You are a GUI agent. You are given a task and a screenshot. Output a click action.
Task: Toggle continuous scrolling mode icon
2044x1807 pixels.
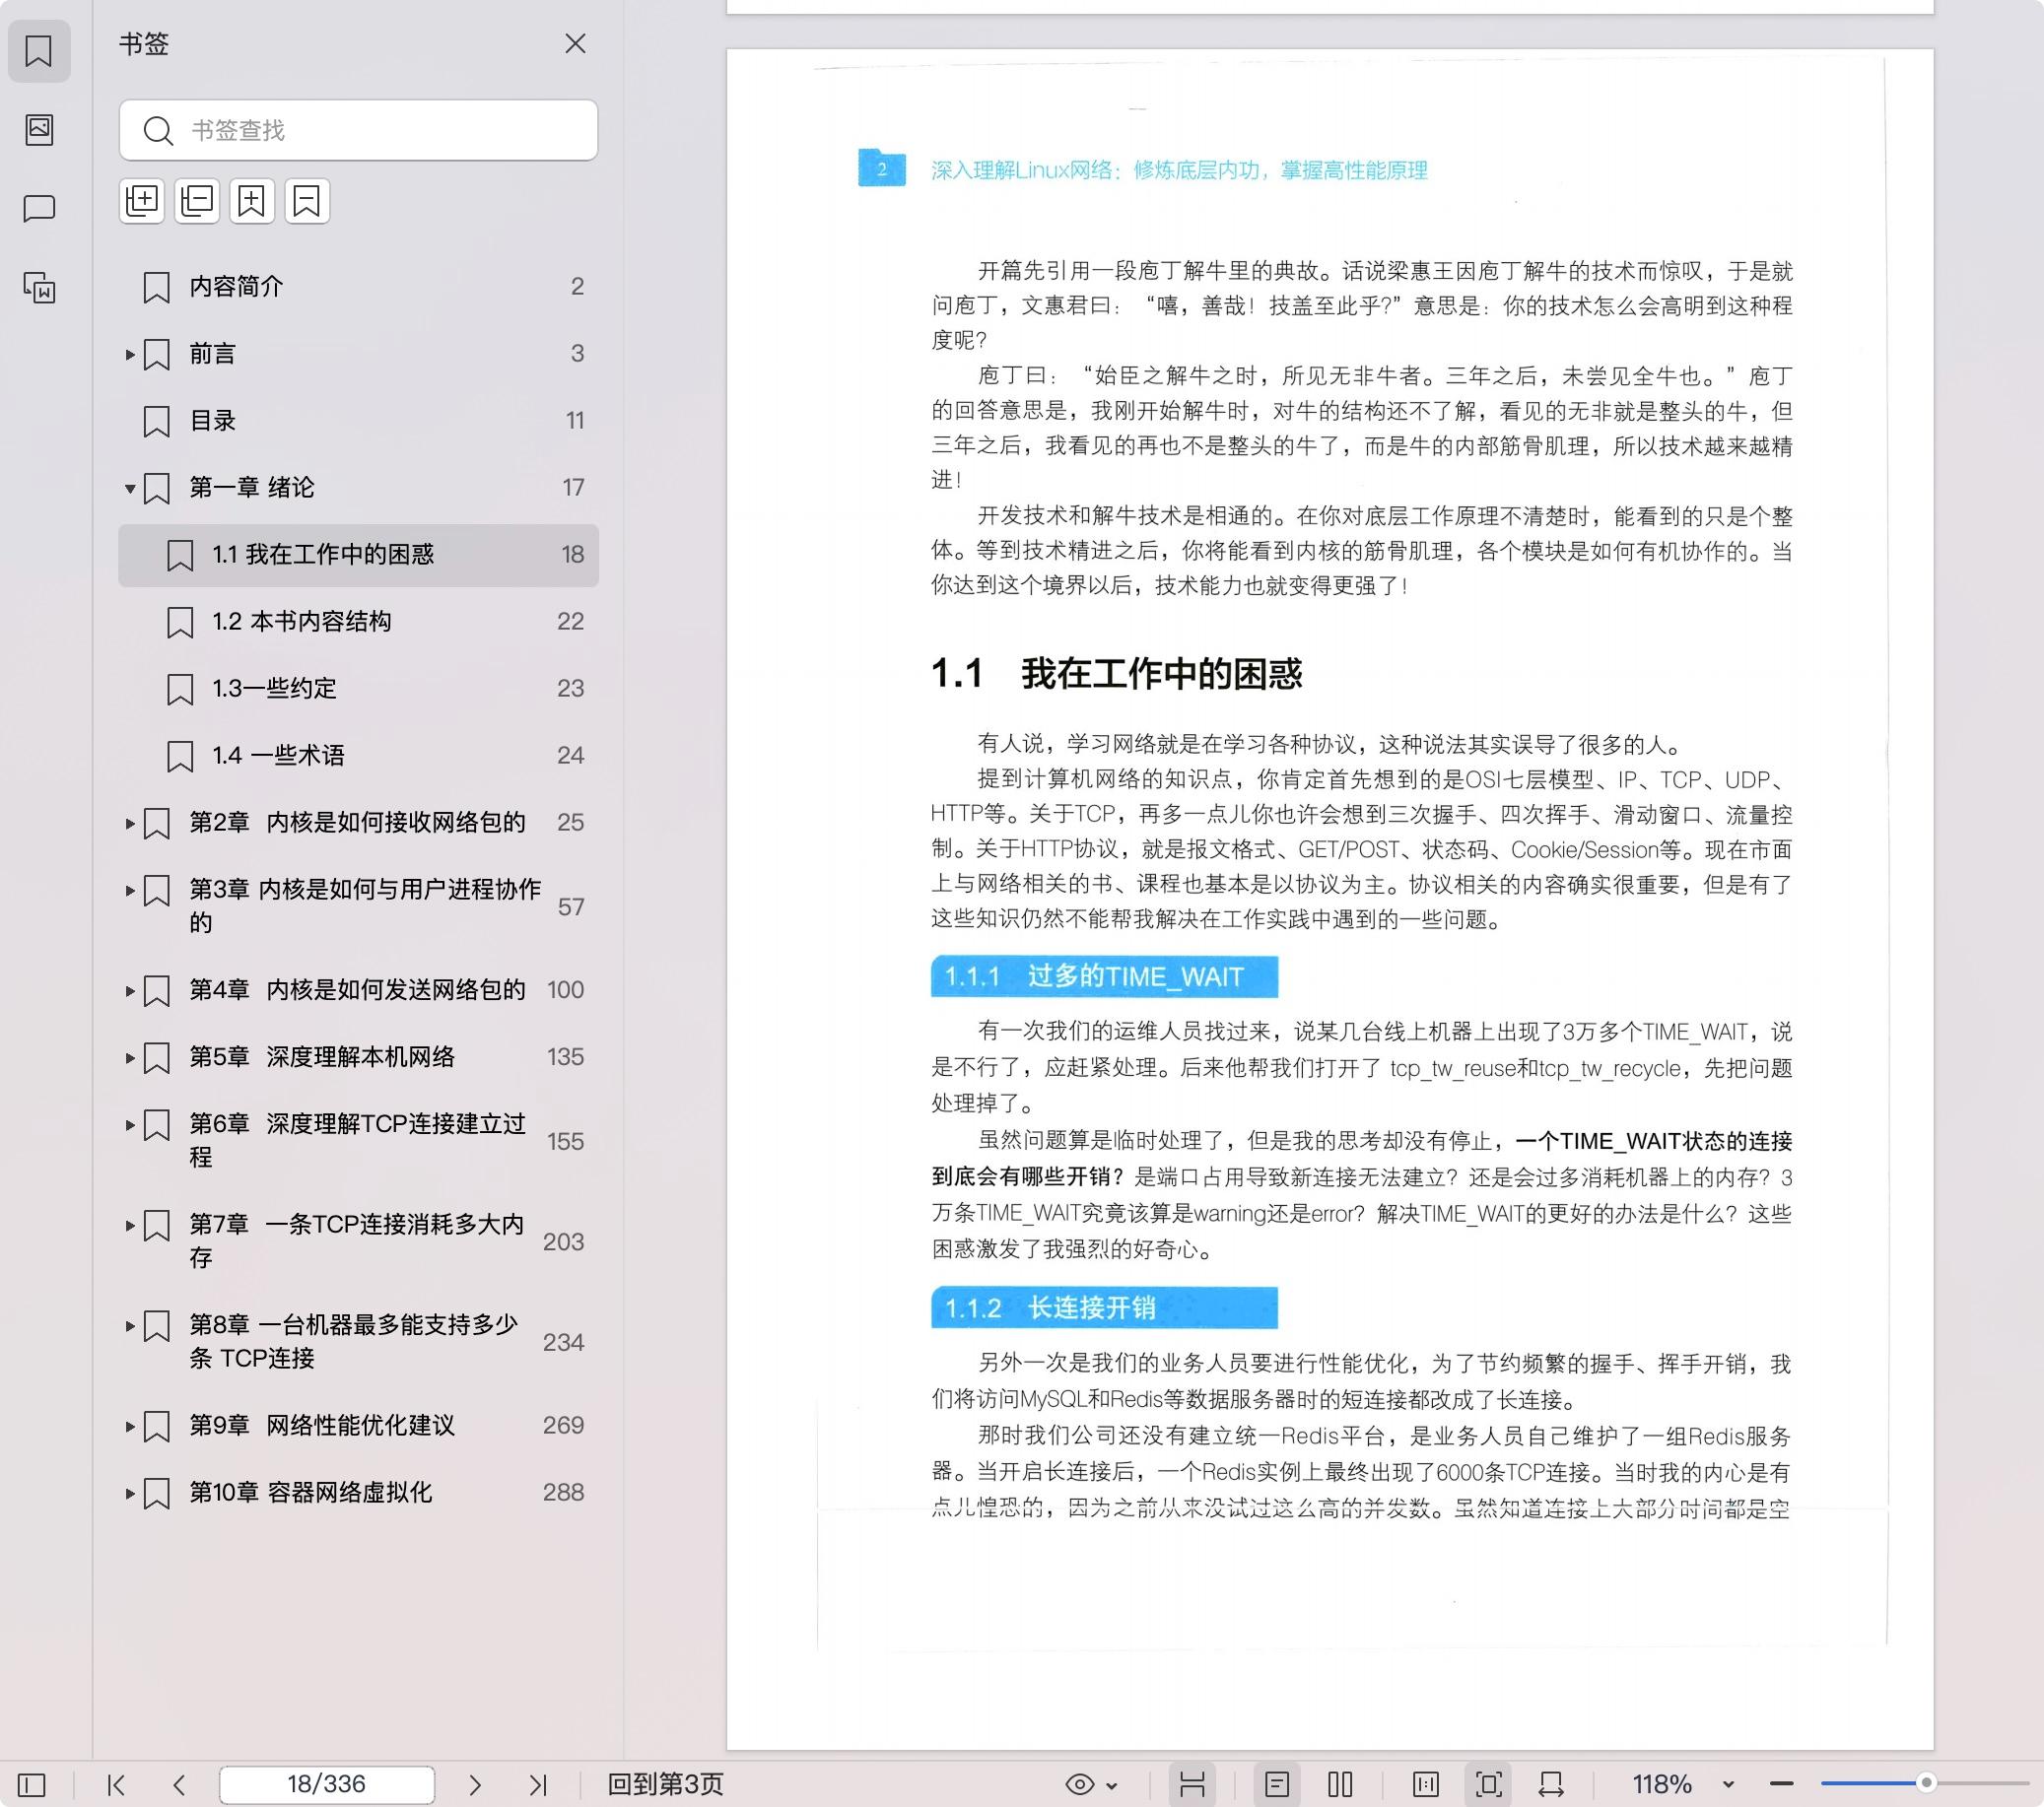point(1192,1784)
